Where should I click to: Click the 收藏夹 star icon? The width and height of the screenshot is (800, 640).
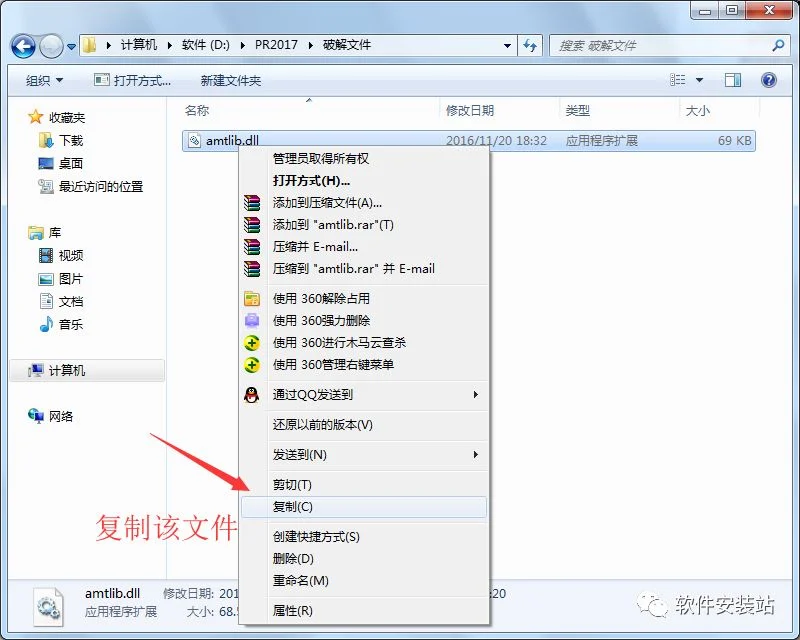[35, 117]
